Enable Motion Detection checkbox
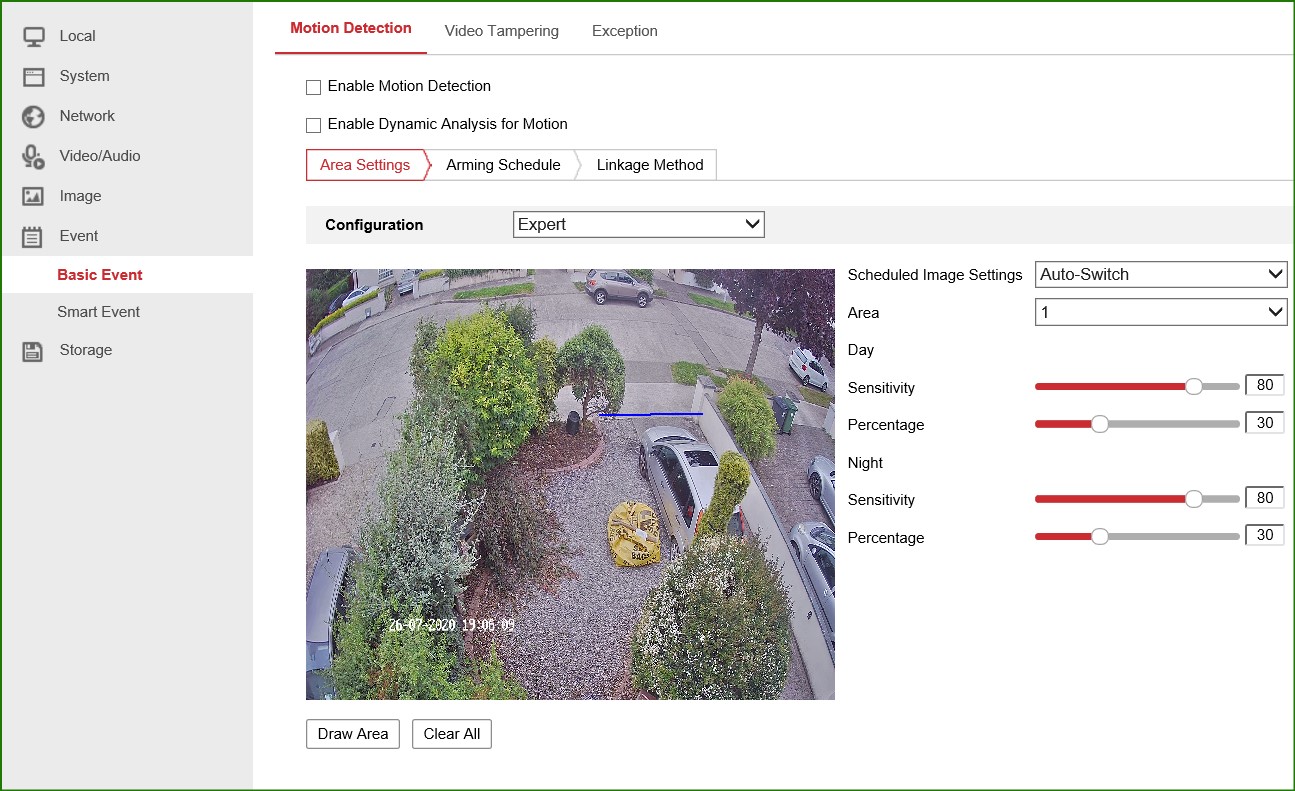This screenshot has height=791, width=1295. point(313,87)
